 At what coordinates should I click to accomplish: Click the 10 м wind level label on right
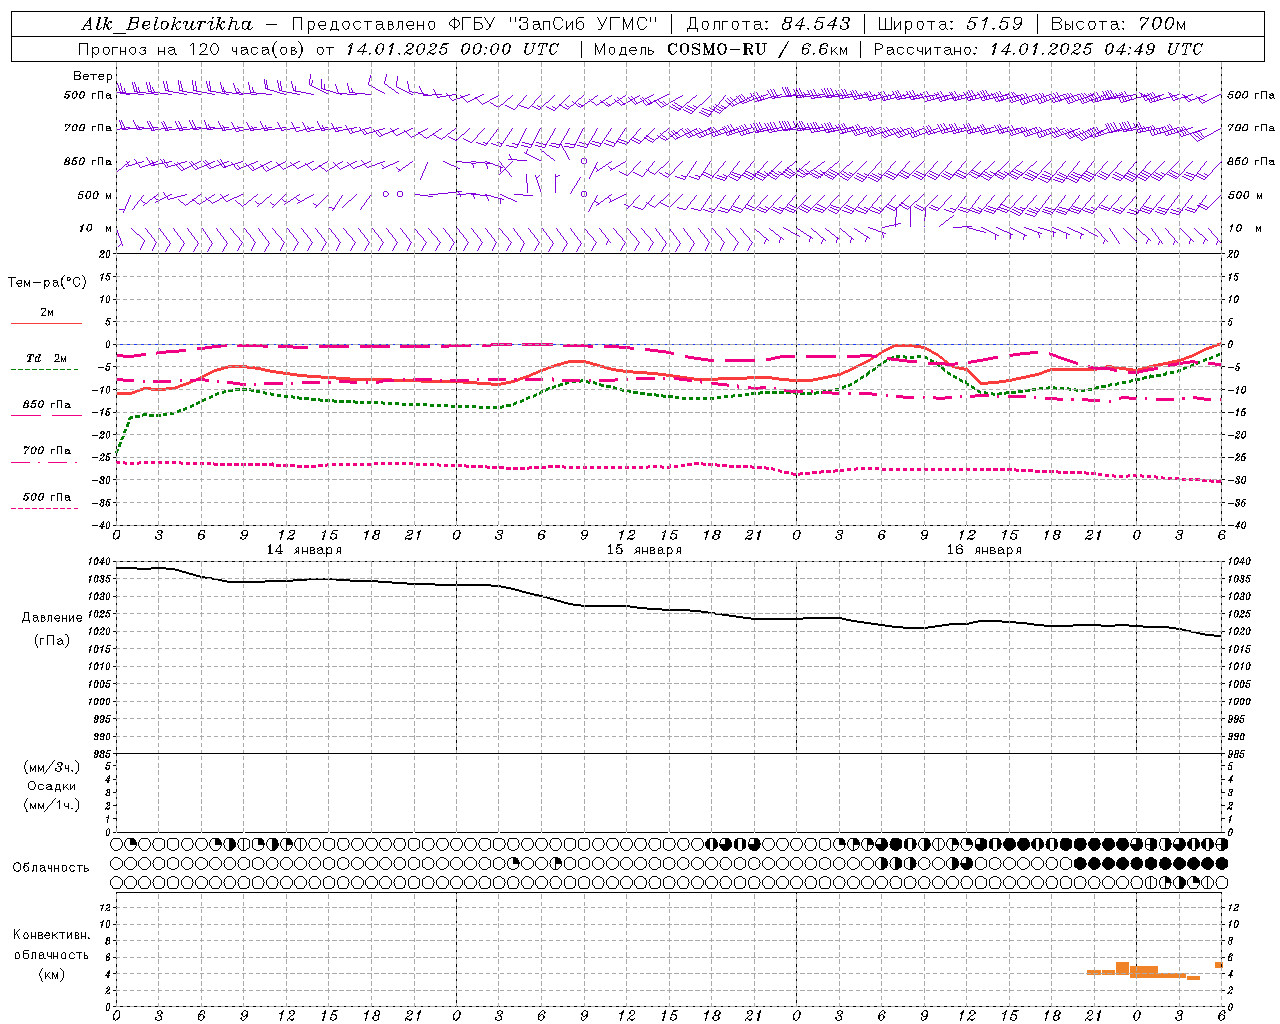1244,228
